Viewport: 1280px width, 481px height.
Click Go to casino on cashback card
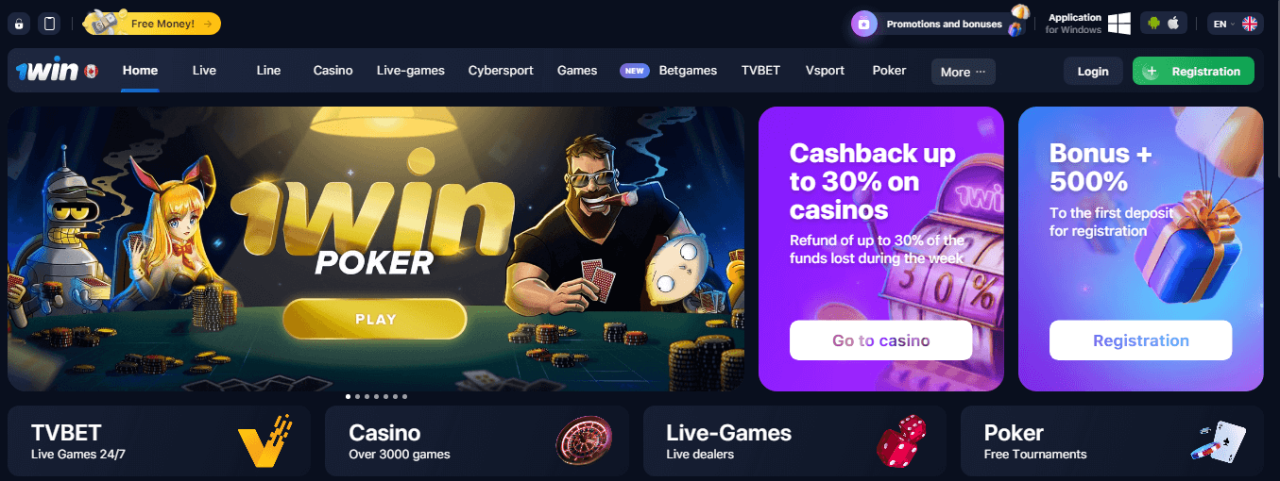881,340
